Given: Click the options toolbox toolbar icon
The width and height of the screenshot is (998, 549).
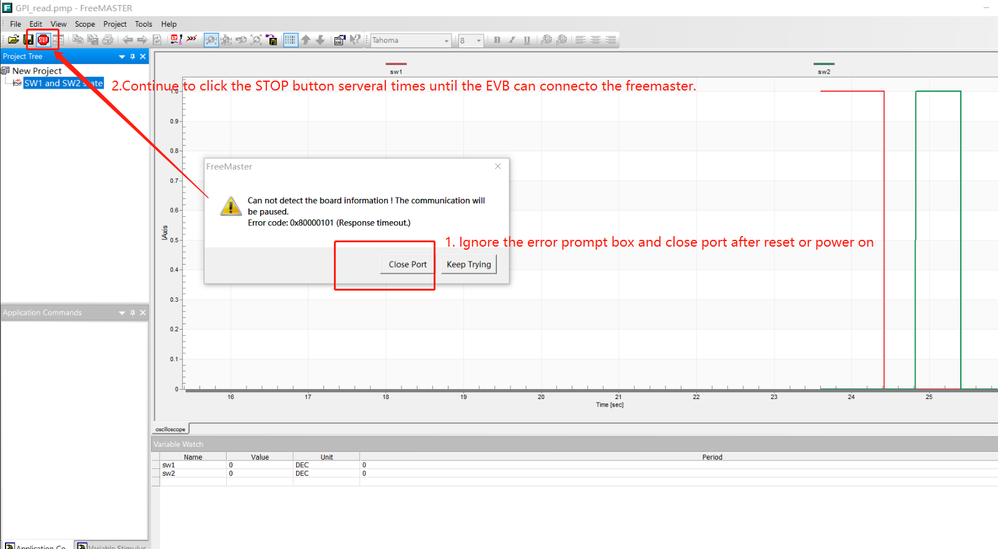Looking at the screenshot, I should [x=339, y=39].
